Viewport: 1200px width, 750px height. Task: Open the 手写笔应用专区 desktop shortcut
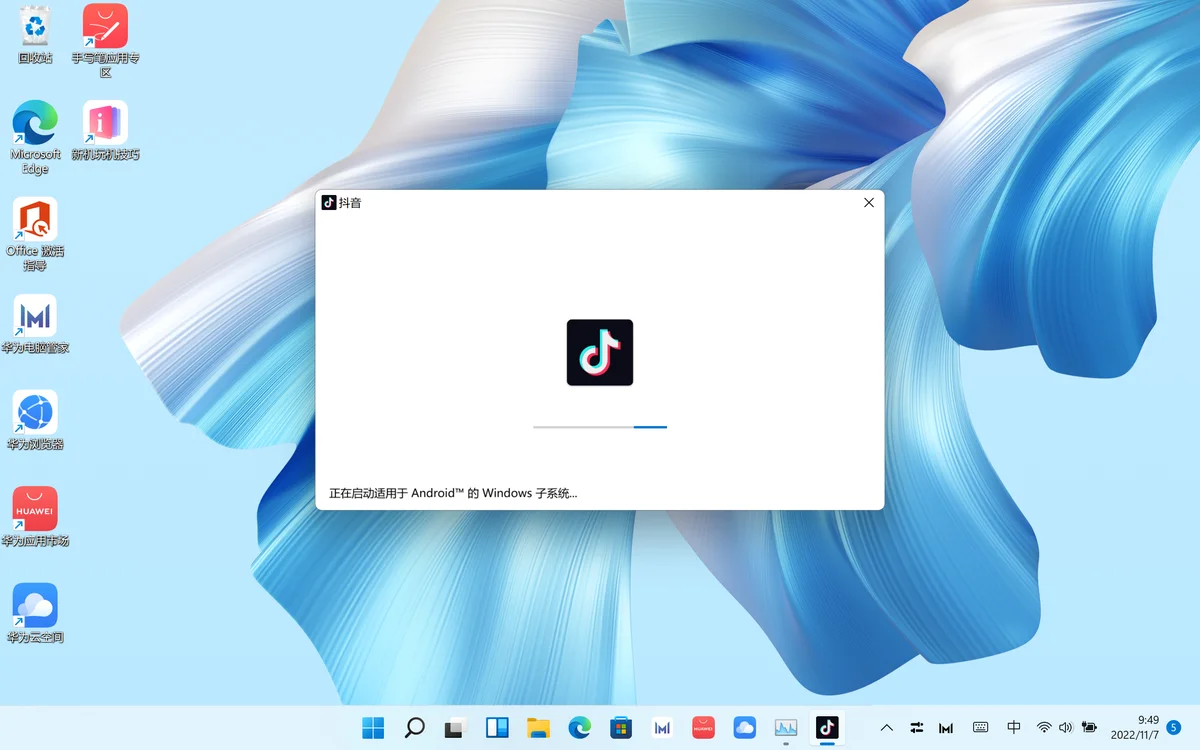coord(105,41)
